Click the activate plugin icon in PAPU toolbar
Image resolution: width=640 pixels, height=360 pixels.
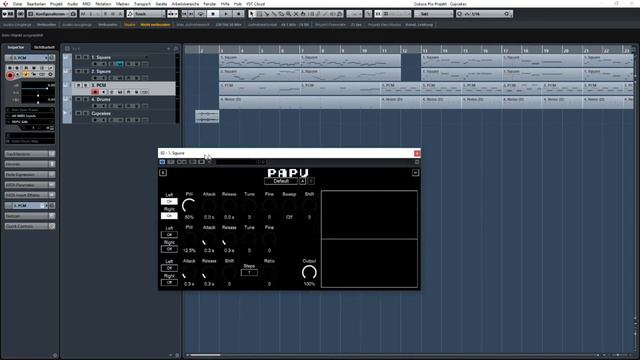coord(162,162)
